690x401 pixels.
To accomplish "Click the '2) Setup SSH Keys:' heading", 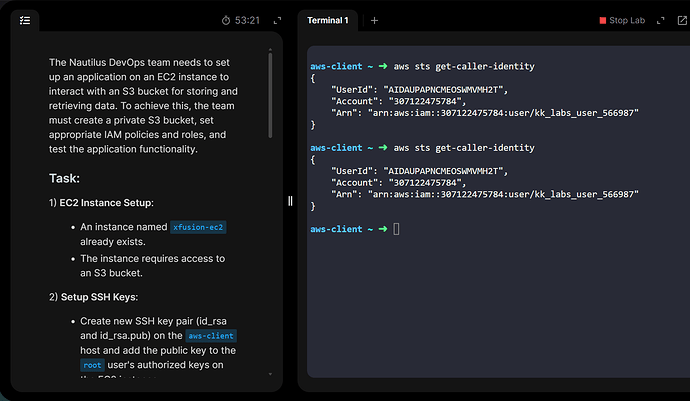I will pos(93,297).
